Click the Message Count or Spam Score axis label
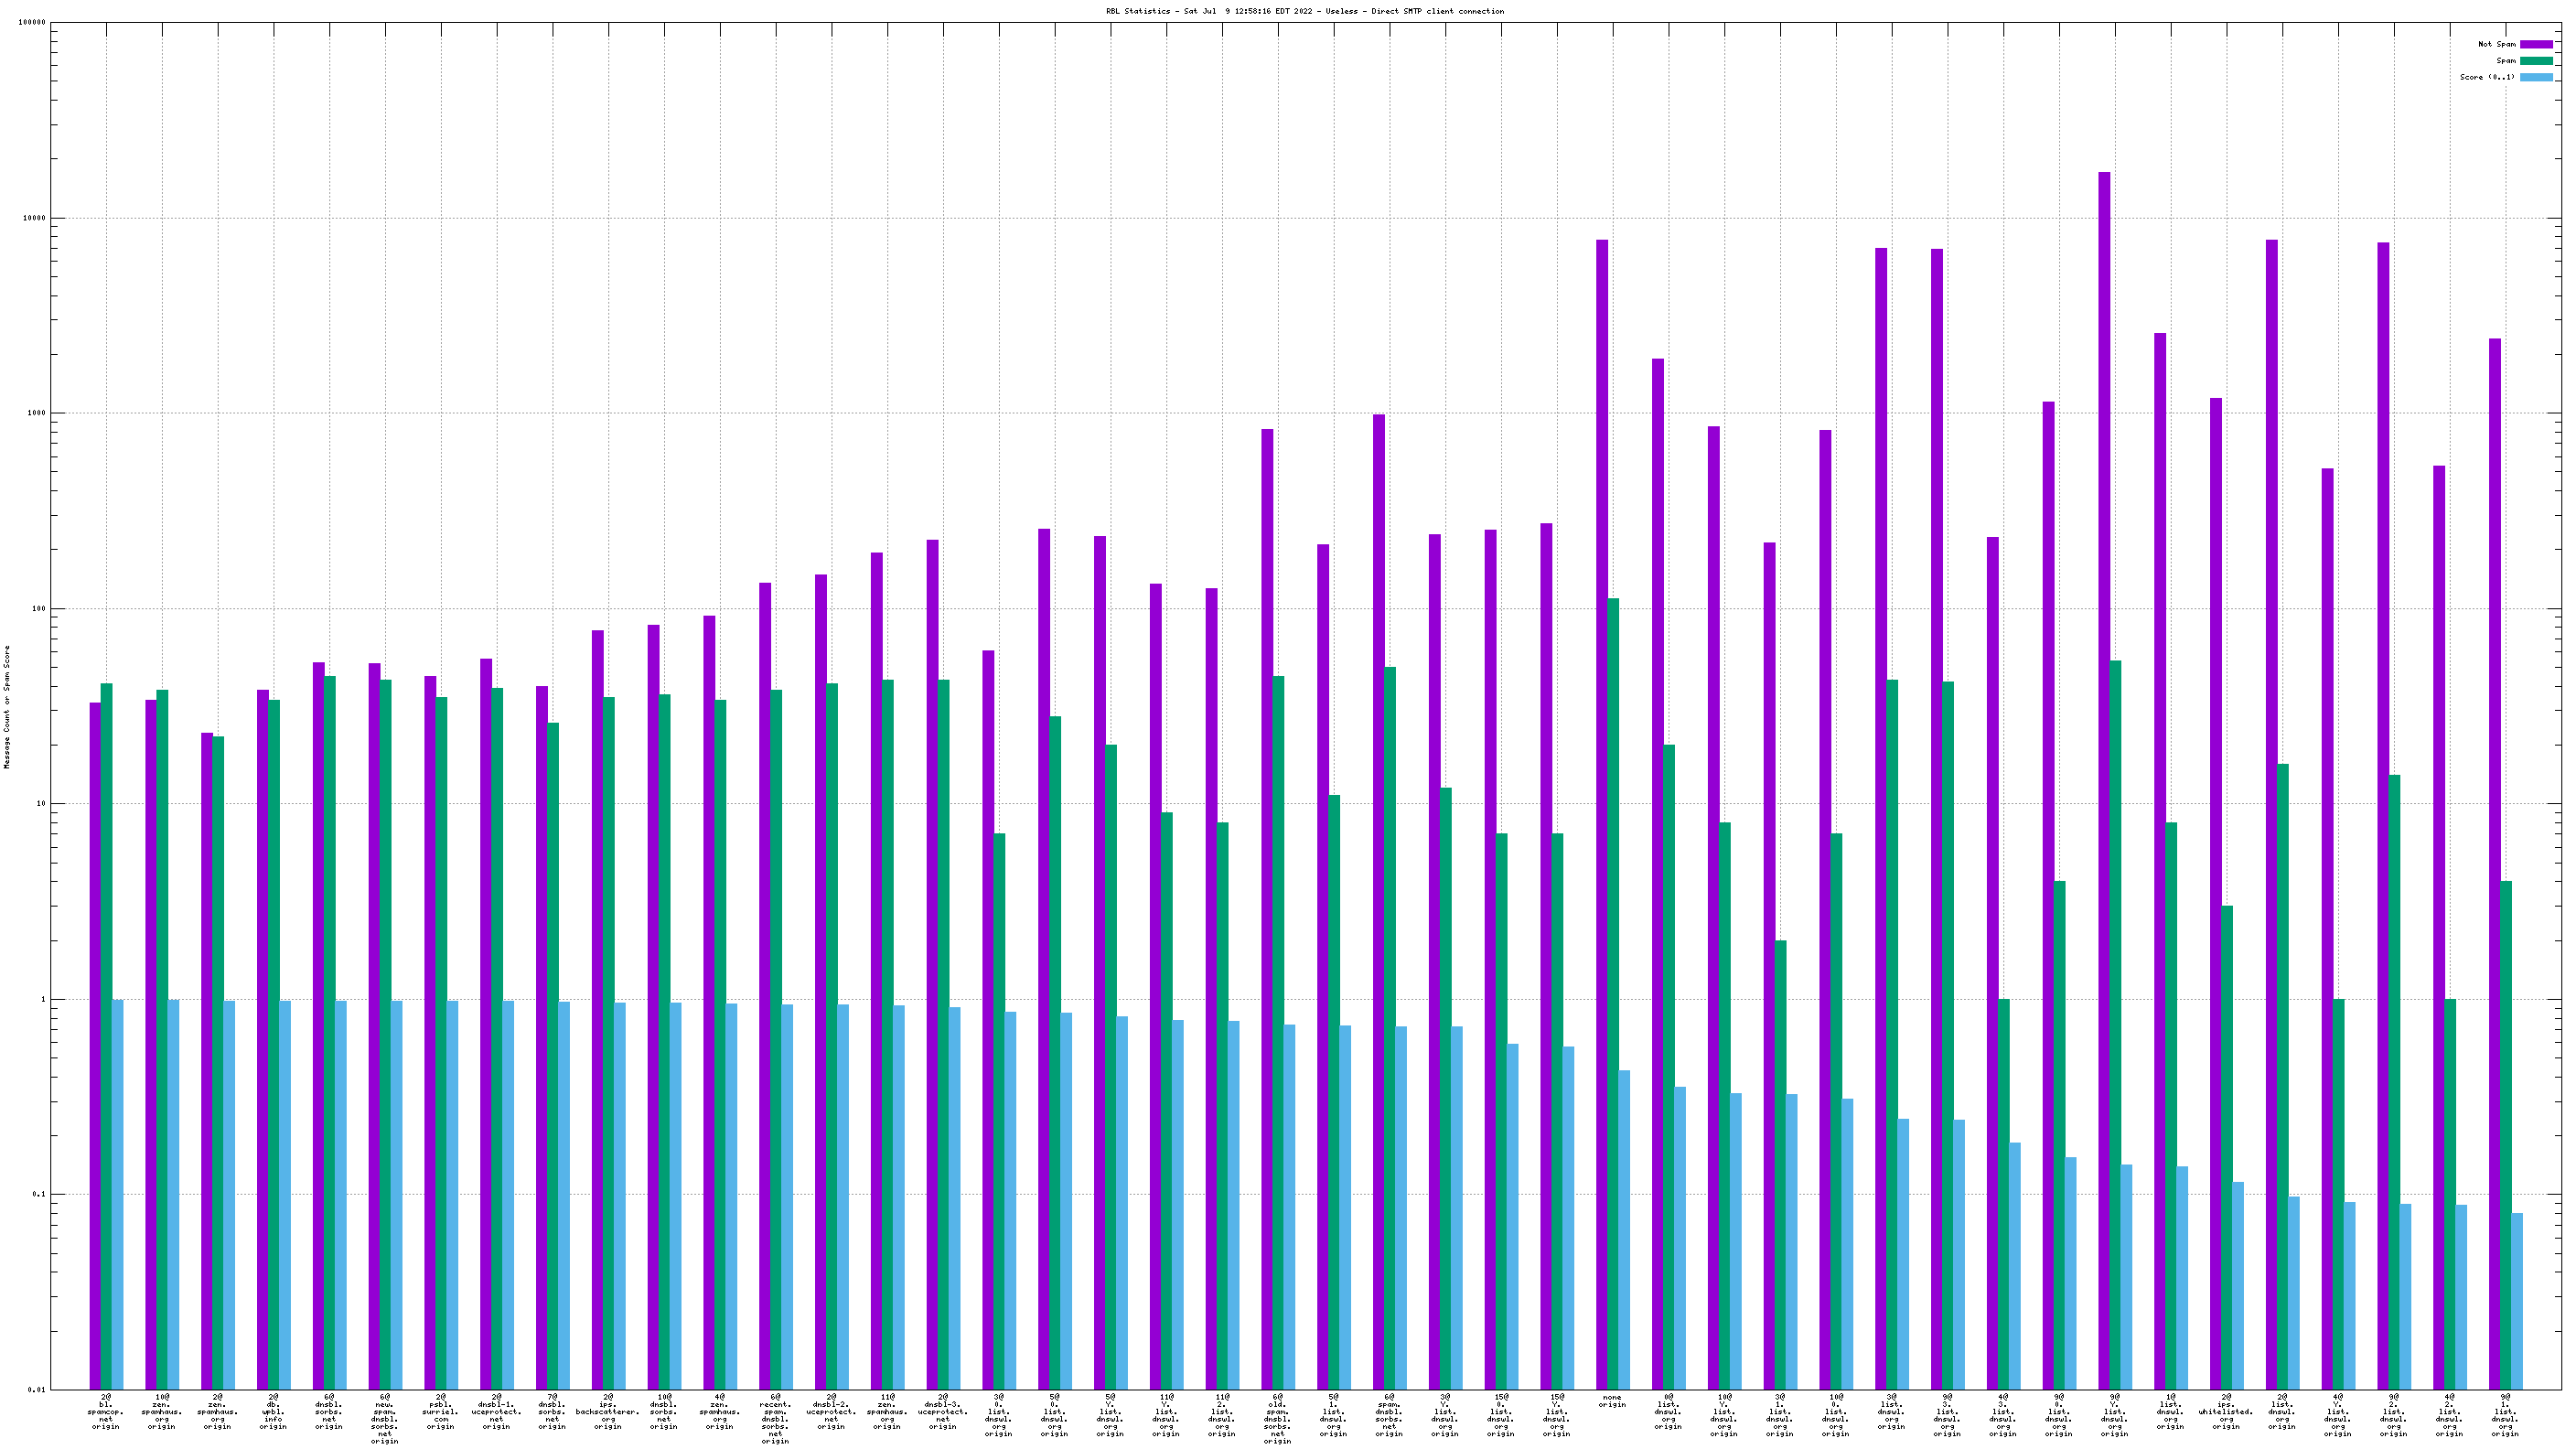 7,707
